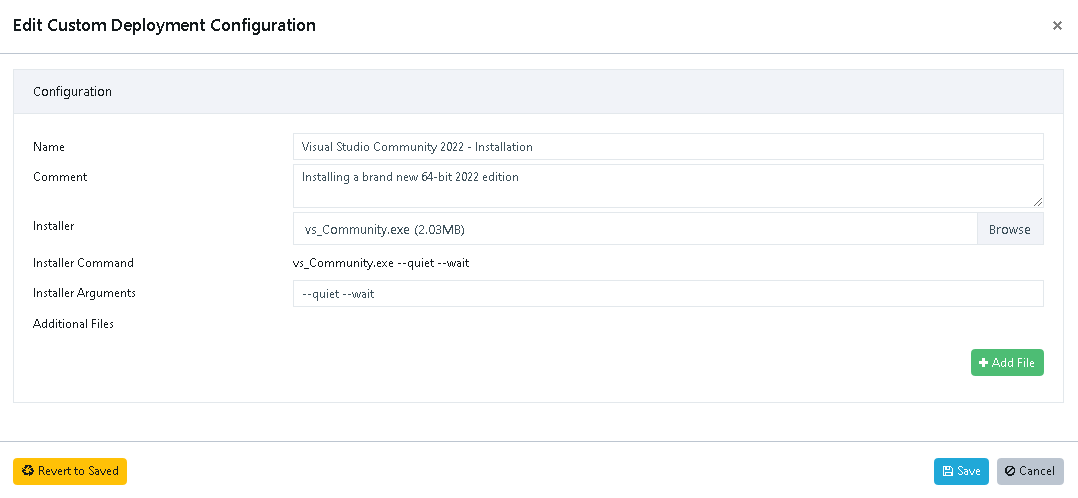Click the Comment label
The image size is (1078, 498).
coord(60,177)
